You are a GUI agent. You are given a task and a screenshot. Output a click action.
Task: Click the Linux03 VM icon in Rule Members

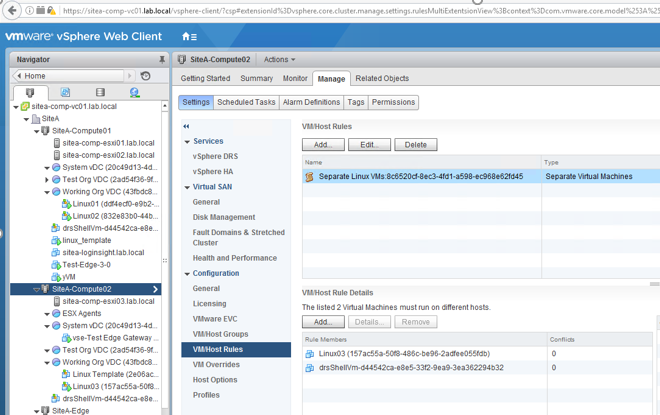click(x=310, y=353)
